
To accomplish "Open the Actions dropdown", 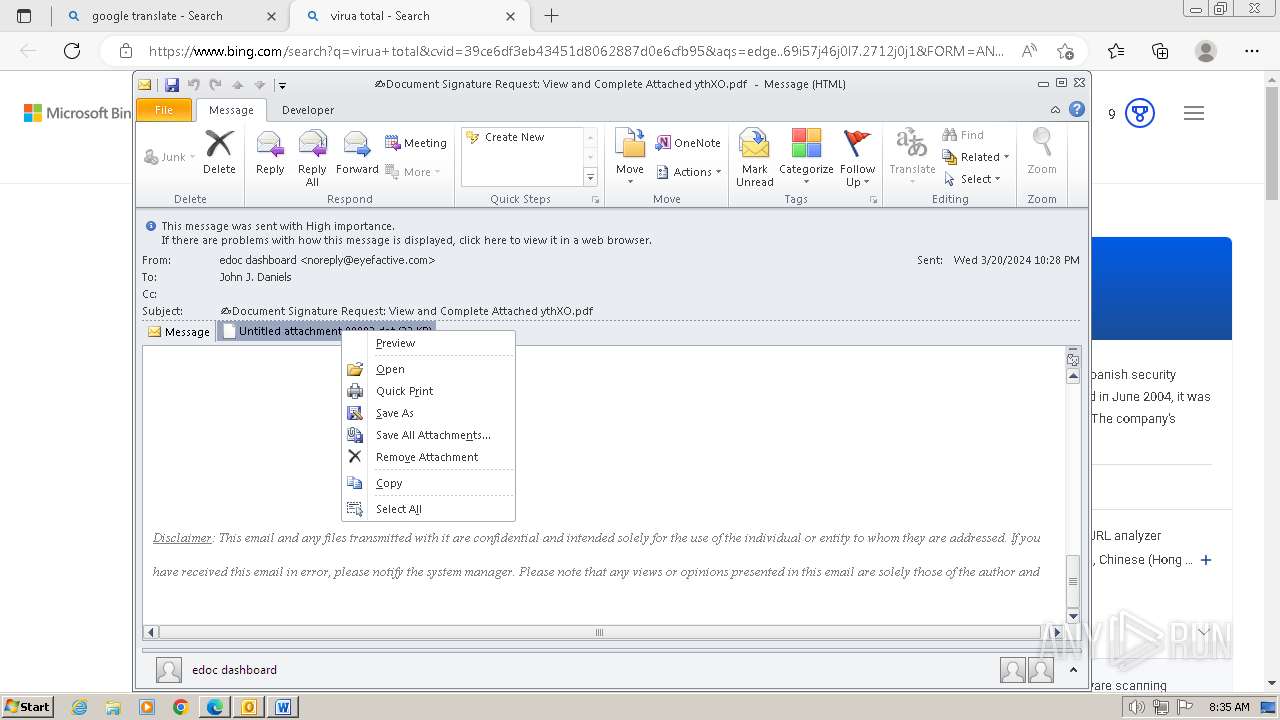I will [x=689, y=172].
